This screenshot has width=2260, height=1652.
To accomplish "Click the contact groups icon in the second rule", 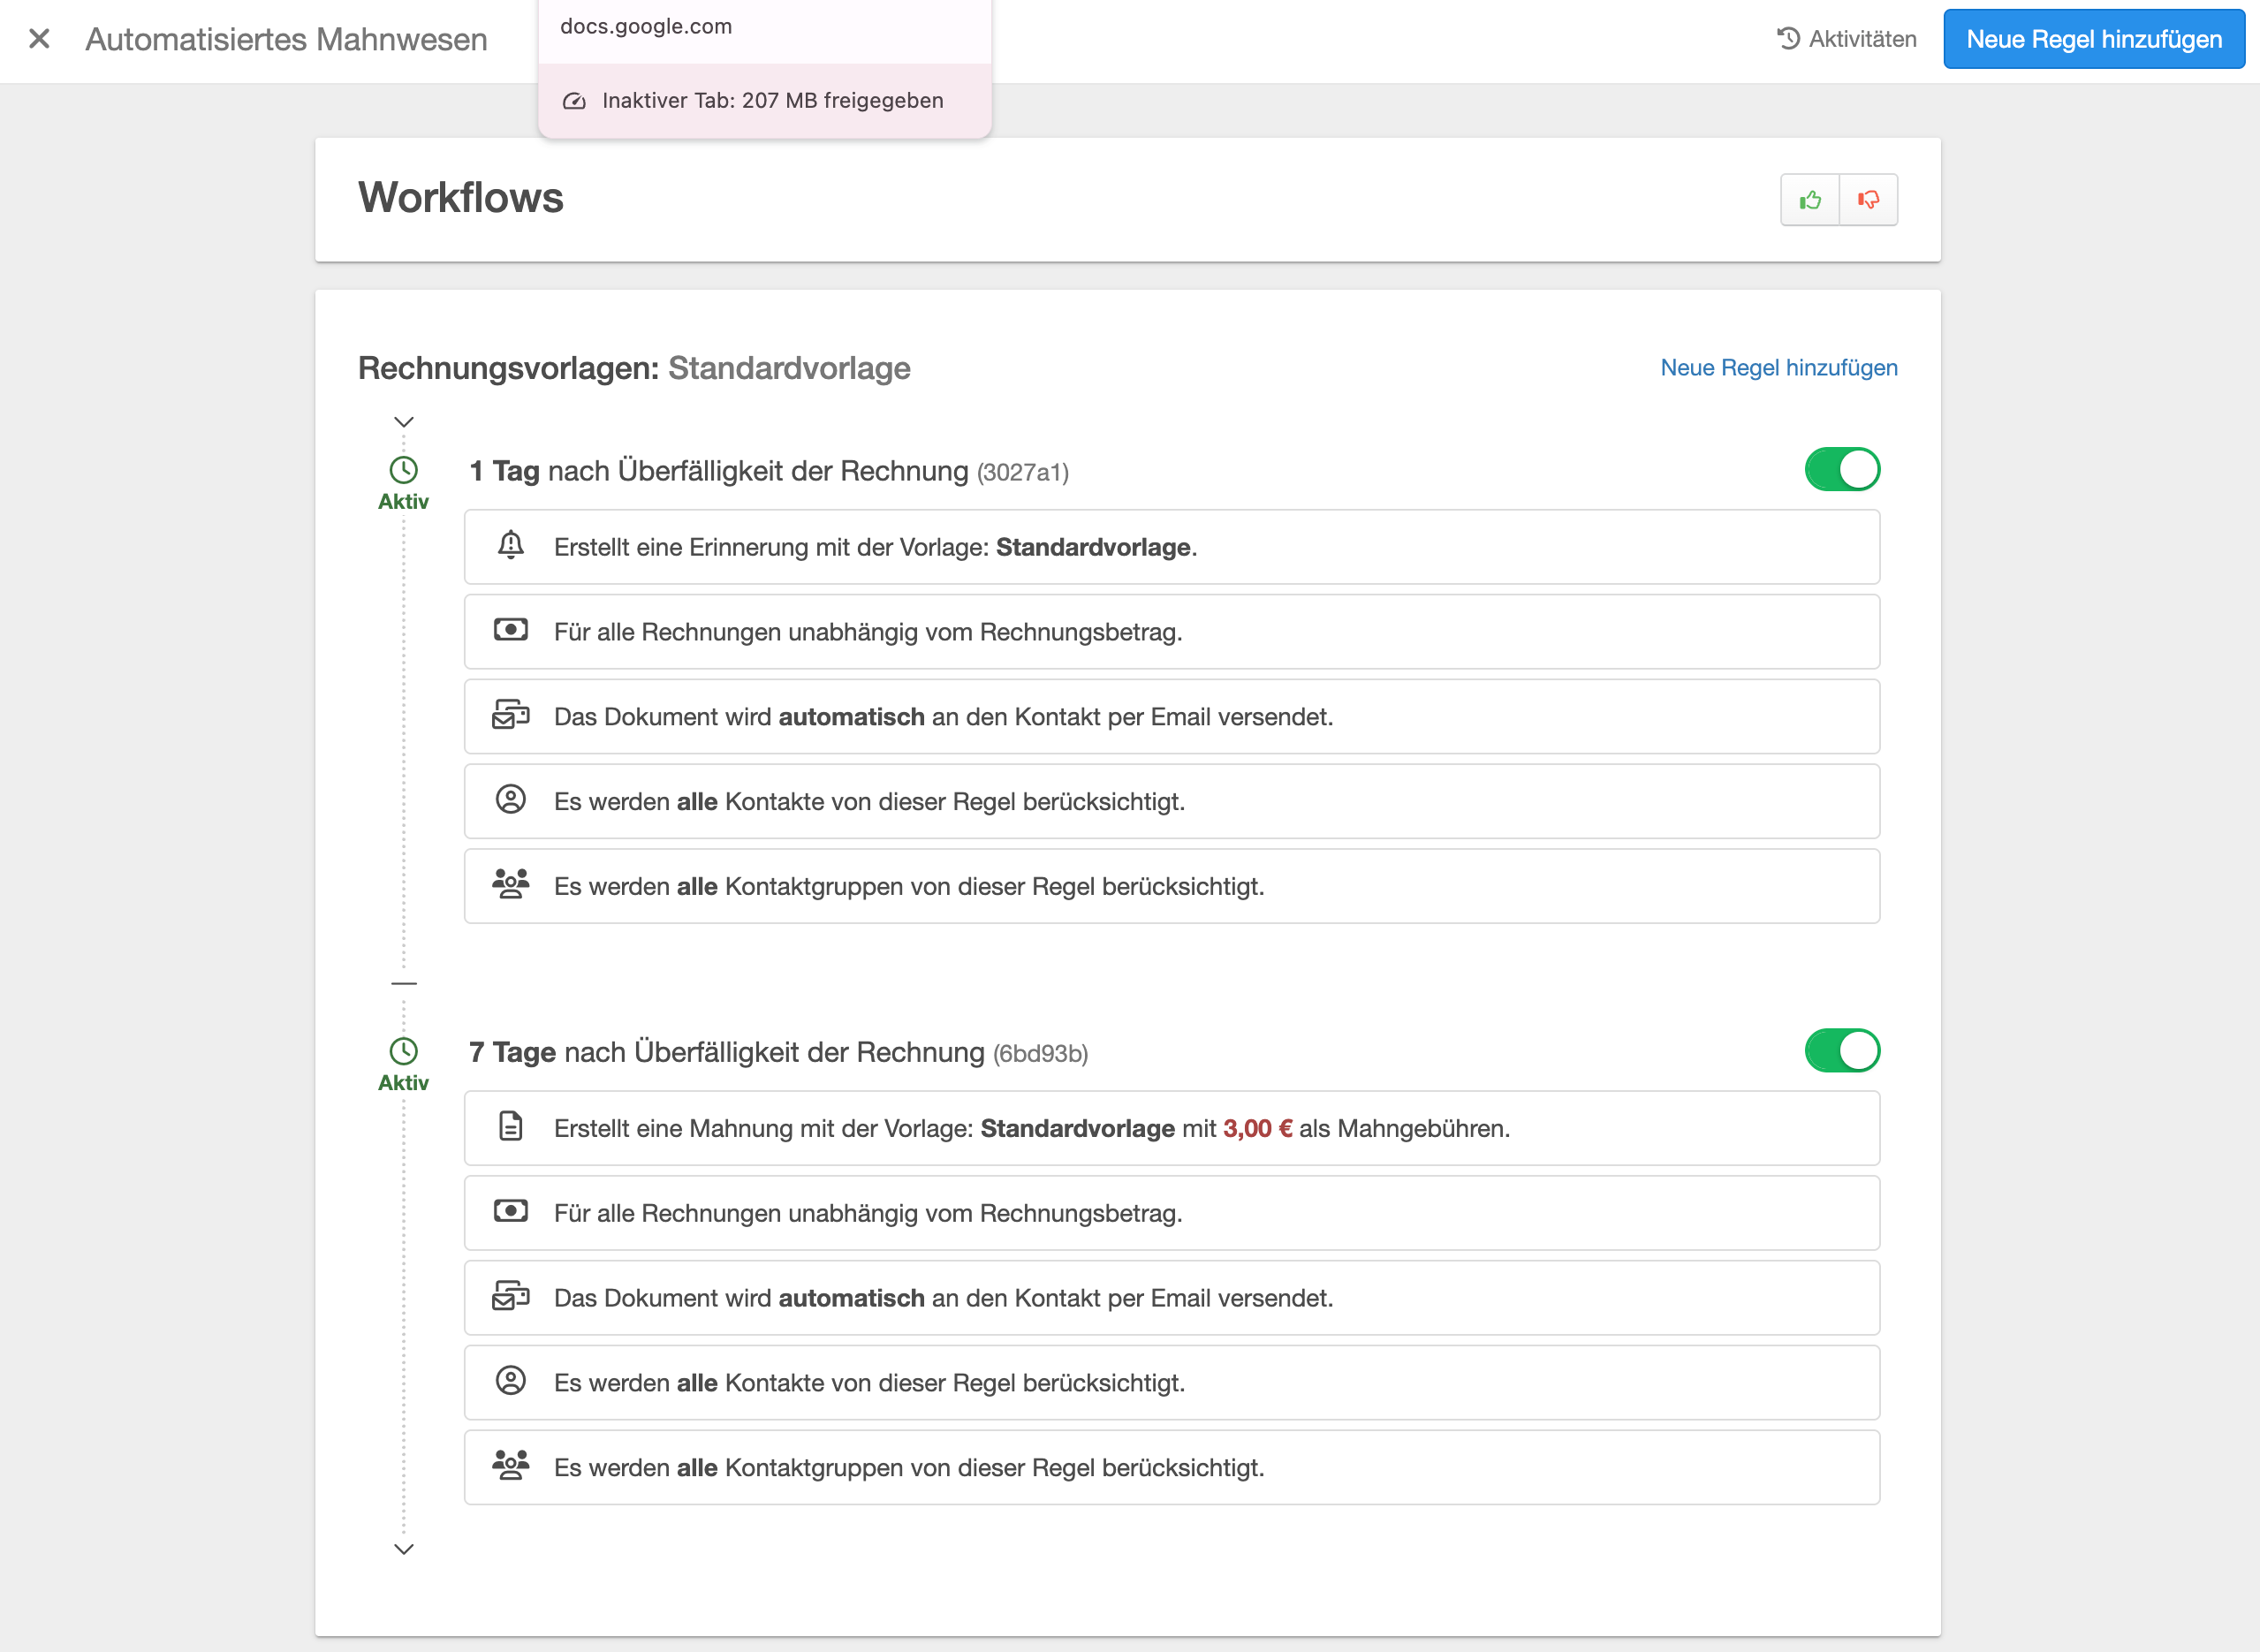I will pos(510,1465).
